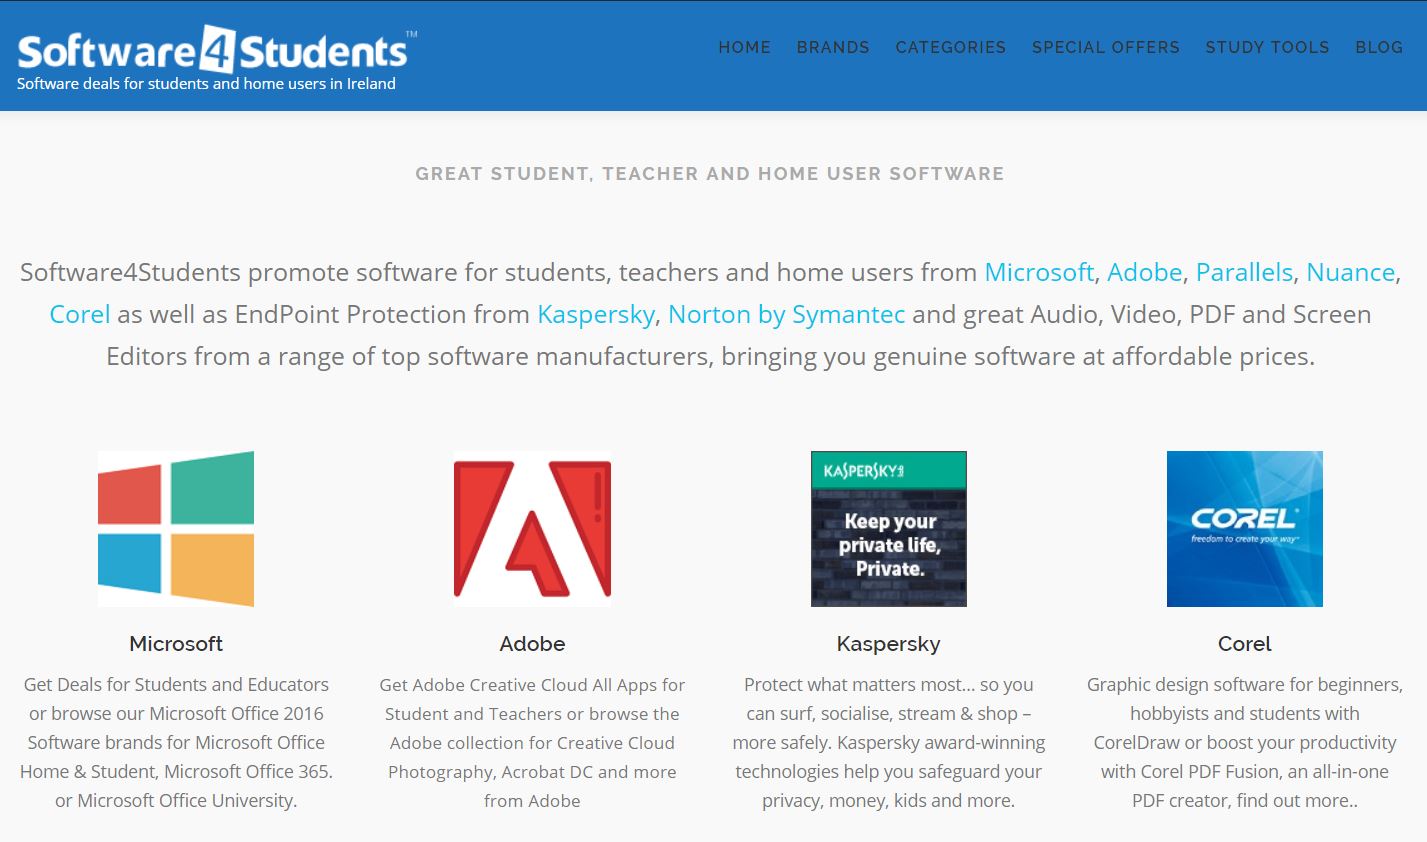Follow the Corel link in the intro paragraph
Viewport: 1427px width, 842px height.
point(80,314)
